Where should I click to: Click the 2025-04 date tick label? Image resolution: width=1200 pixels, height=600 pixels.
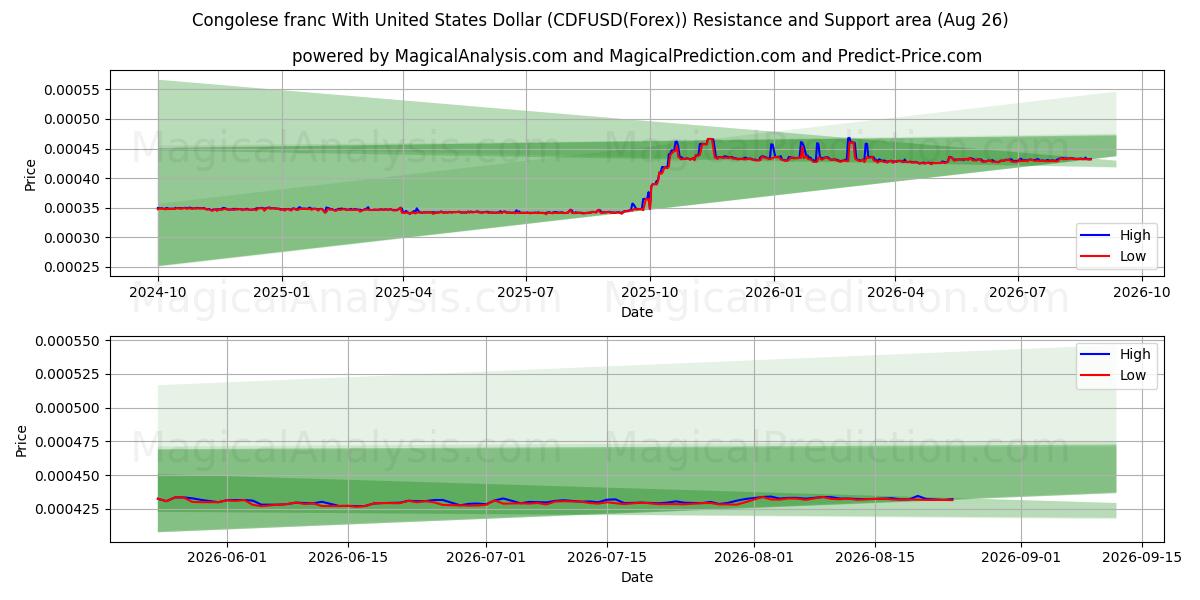(403, 292)
